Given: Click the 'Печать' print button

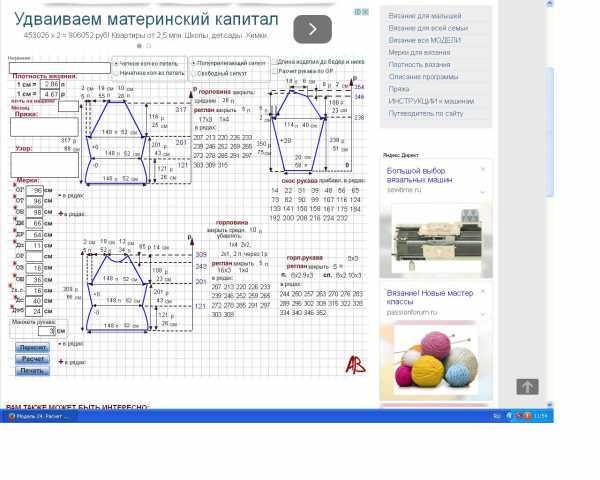Looking at the screenshot, I should point(32,371).
